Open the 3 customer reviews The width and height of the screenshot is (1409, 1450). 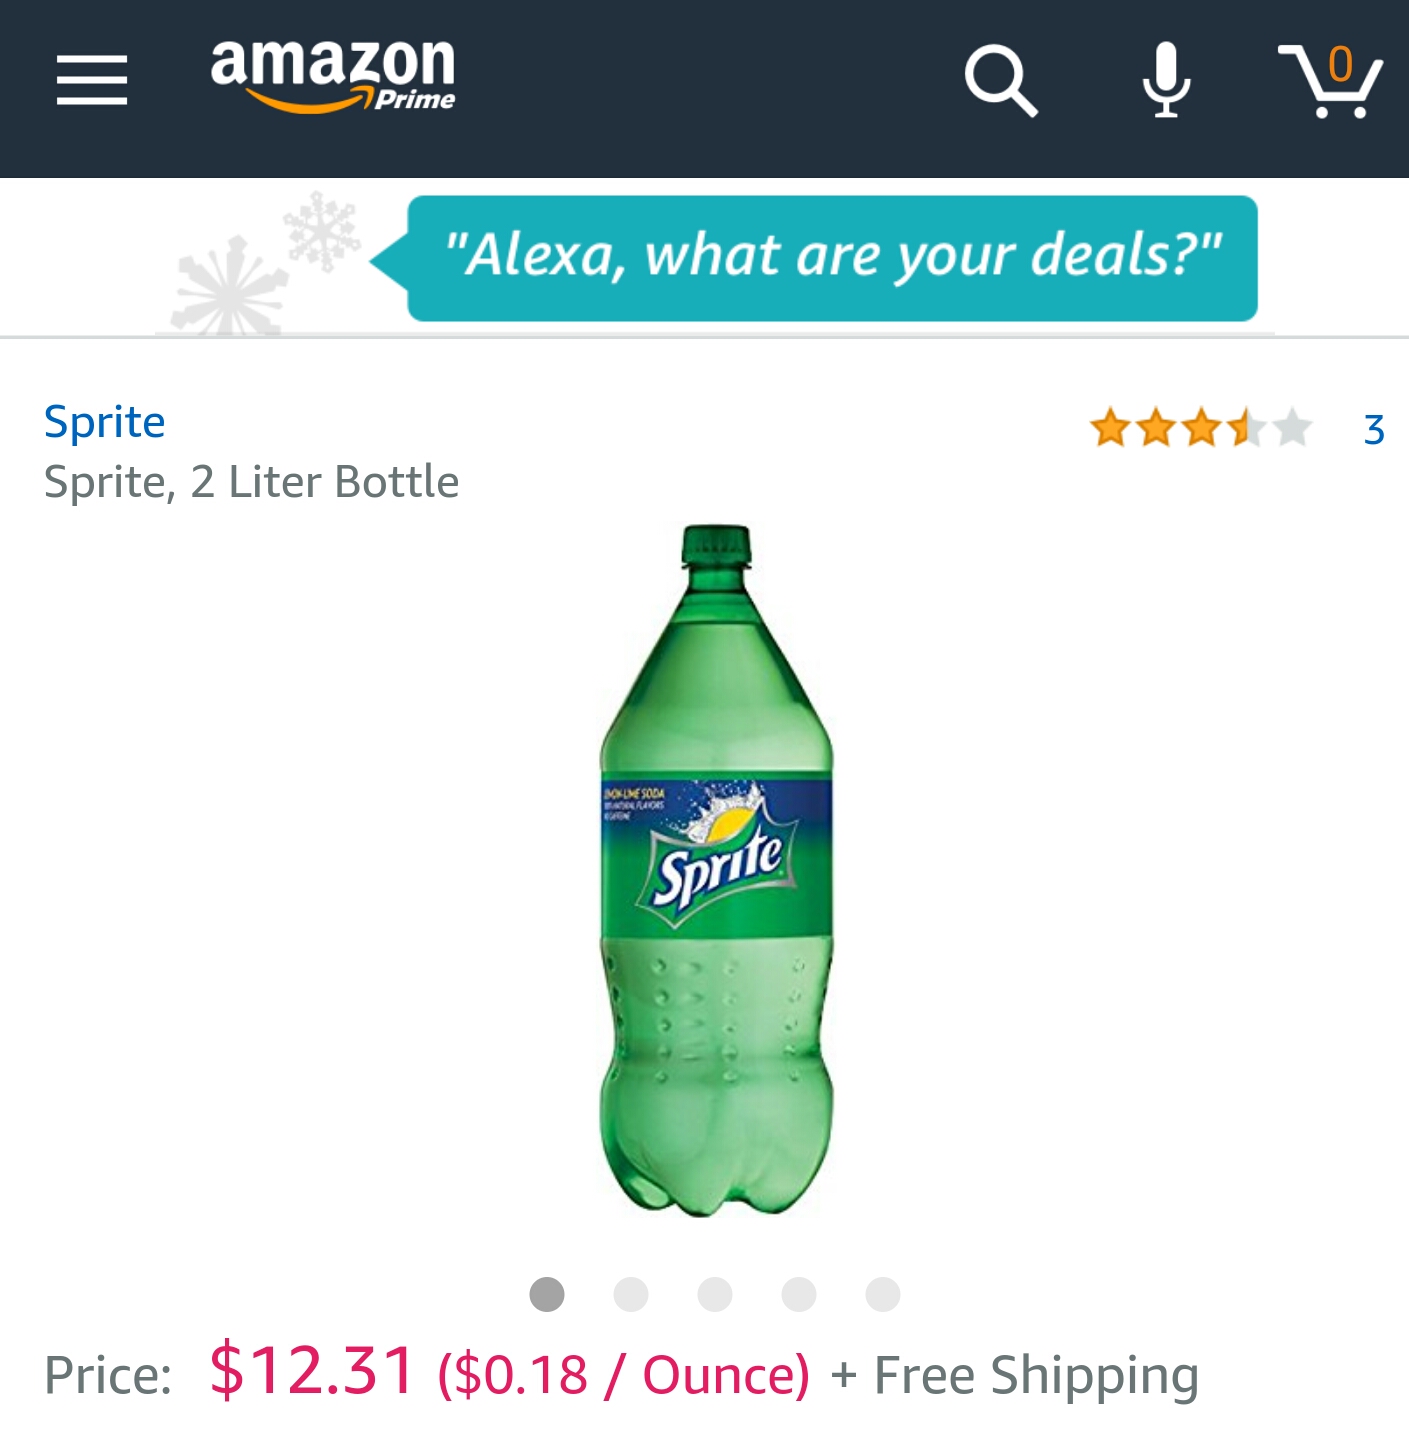tap(1374, 430)
